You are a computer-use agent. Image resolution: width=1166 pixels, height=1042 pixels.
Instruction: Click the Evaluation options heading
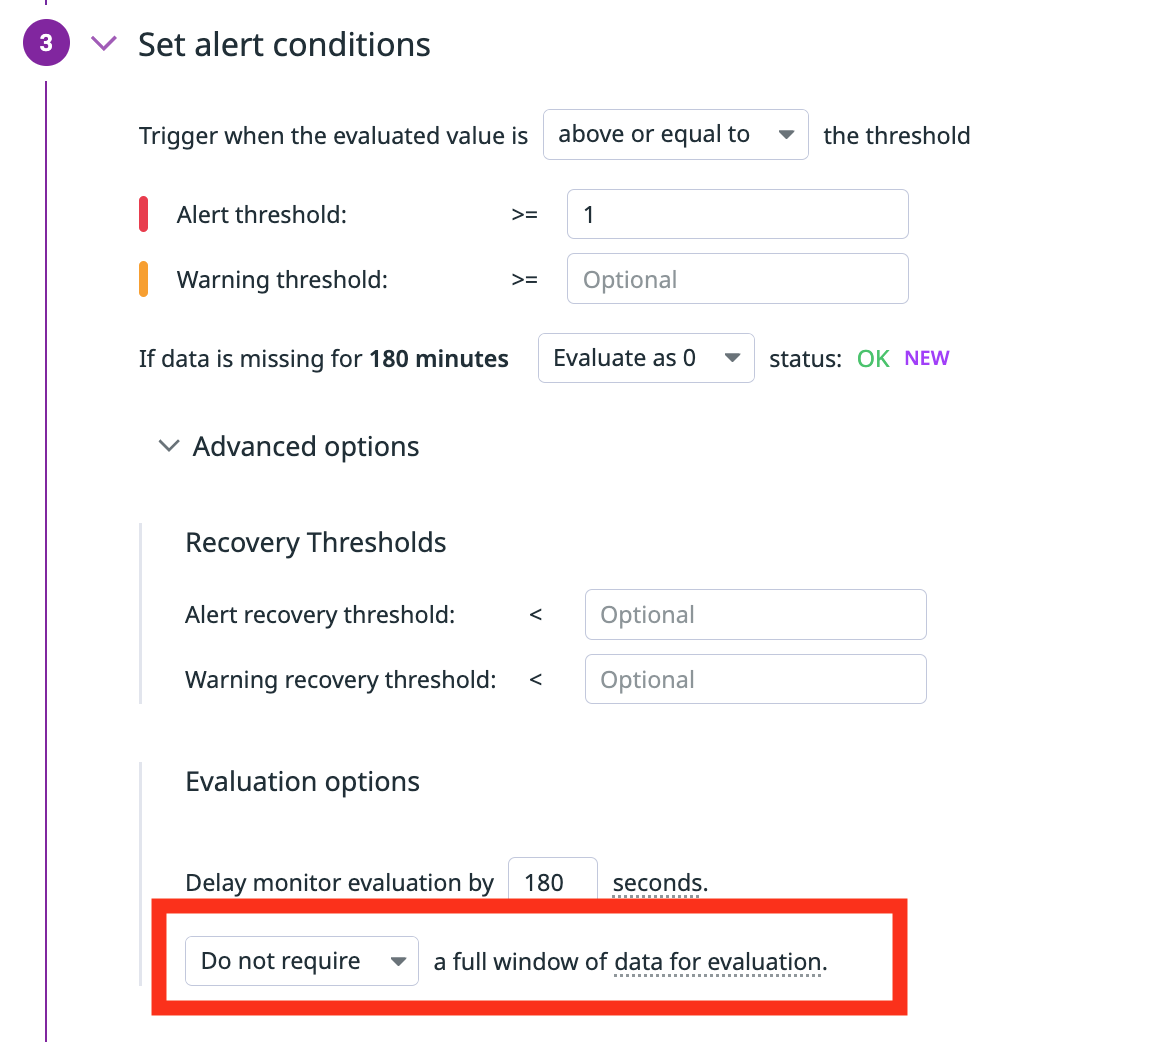[302, 781]
